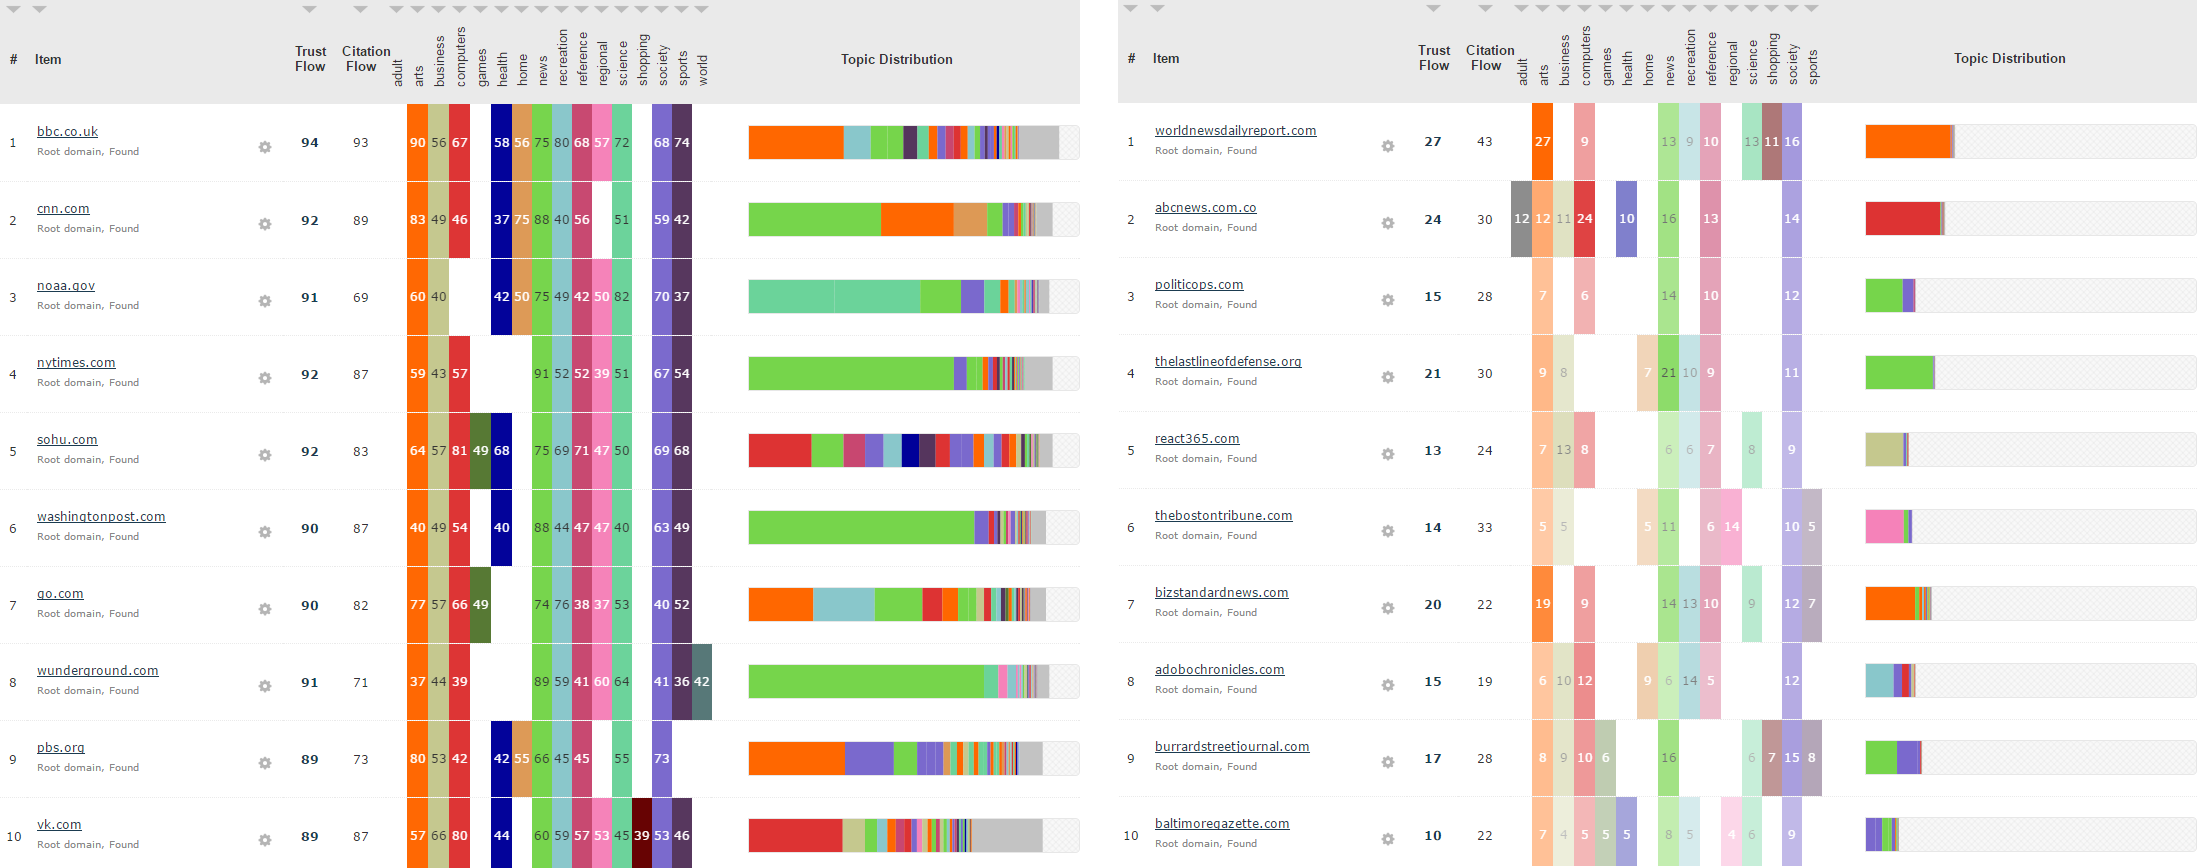The height and width of the screenshot is (868, 2210).
Task: Click the gear icon for thebostontribune.com
Action: pos(1388,531)
